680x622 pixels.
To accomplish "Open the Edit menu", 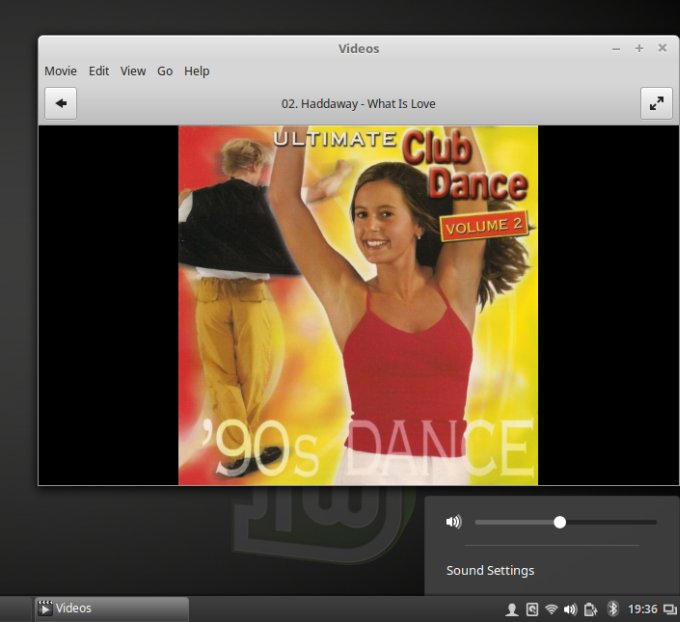I will point(98,71).
